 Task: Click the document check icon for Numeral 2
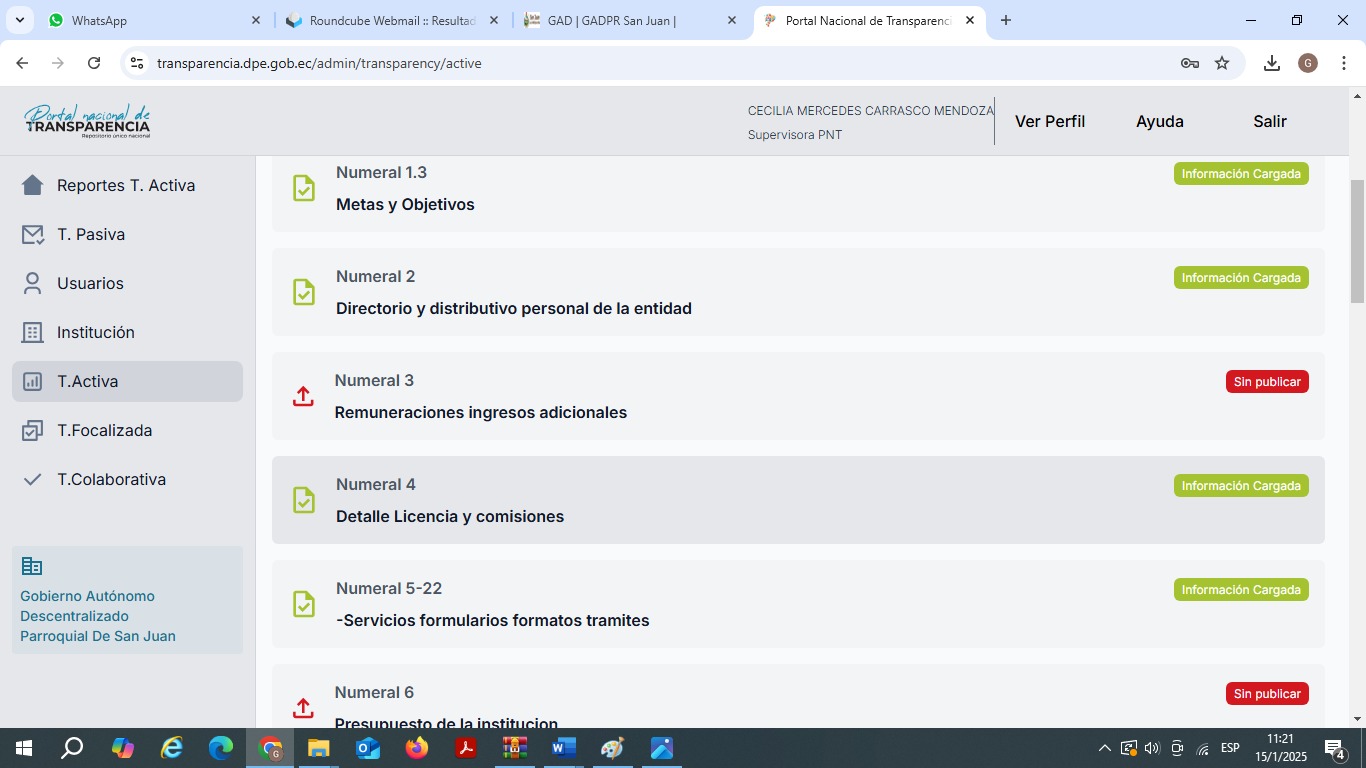coord(304,292)
